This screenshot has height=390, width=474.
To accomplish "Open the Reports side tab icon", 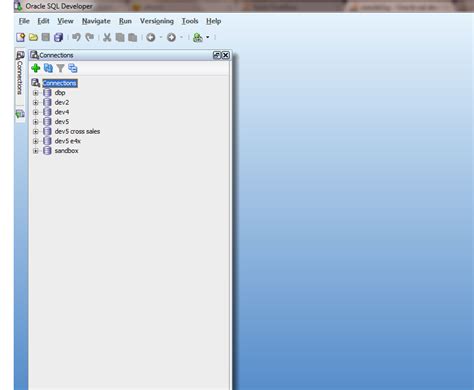I will 20,114.
